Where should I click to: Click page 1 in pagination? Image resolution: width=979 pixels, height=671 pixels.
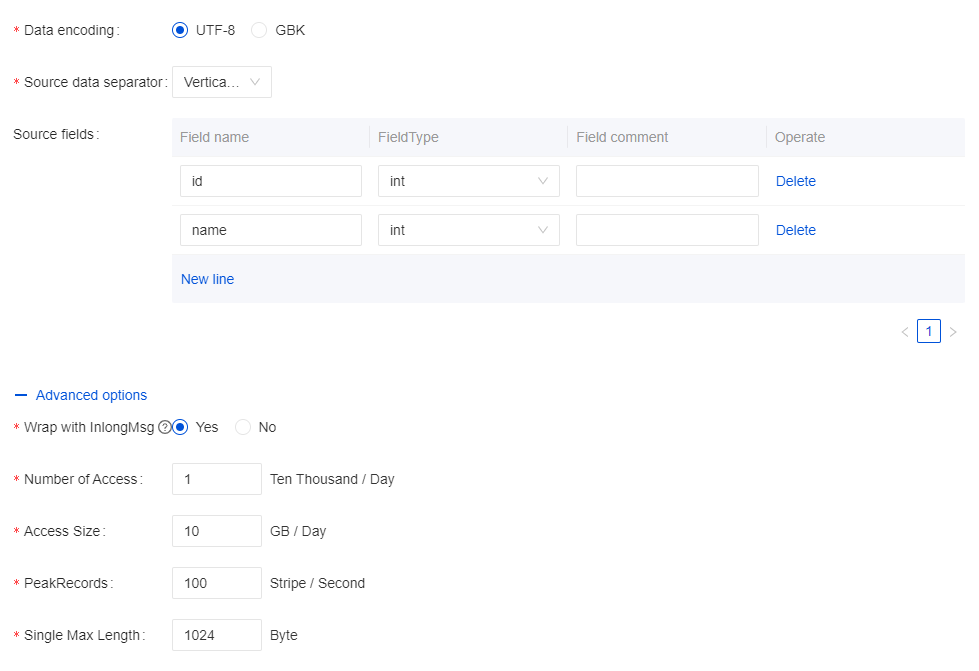click(929, 332)
